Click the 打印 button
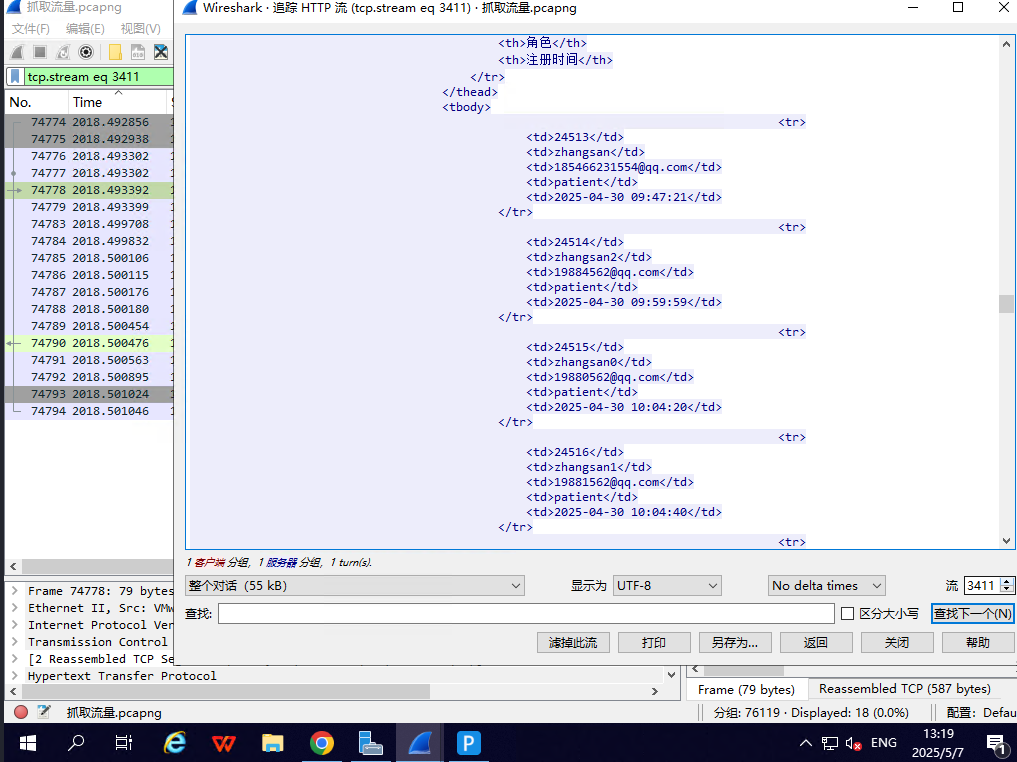 click(654, 643)
